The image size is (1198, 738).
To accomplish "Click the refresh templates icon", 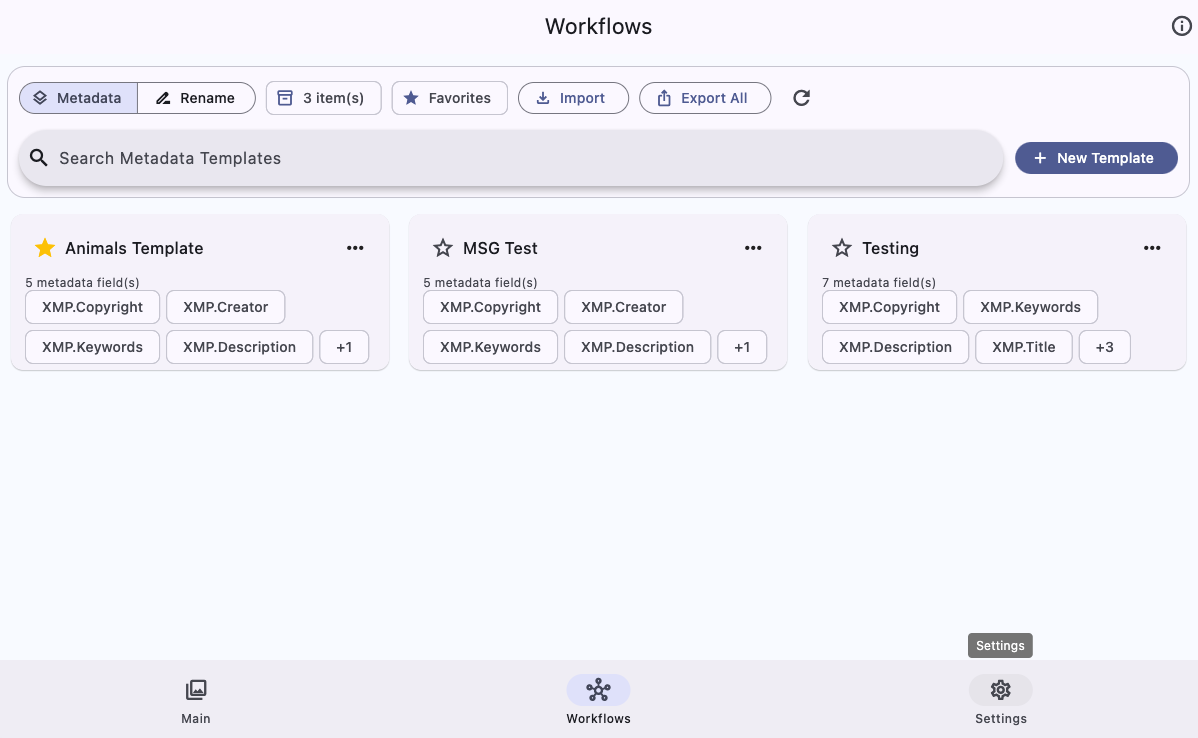I will 801,98.
